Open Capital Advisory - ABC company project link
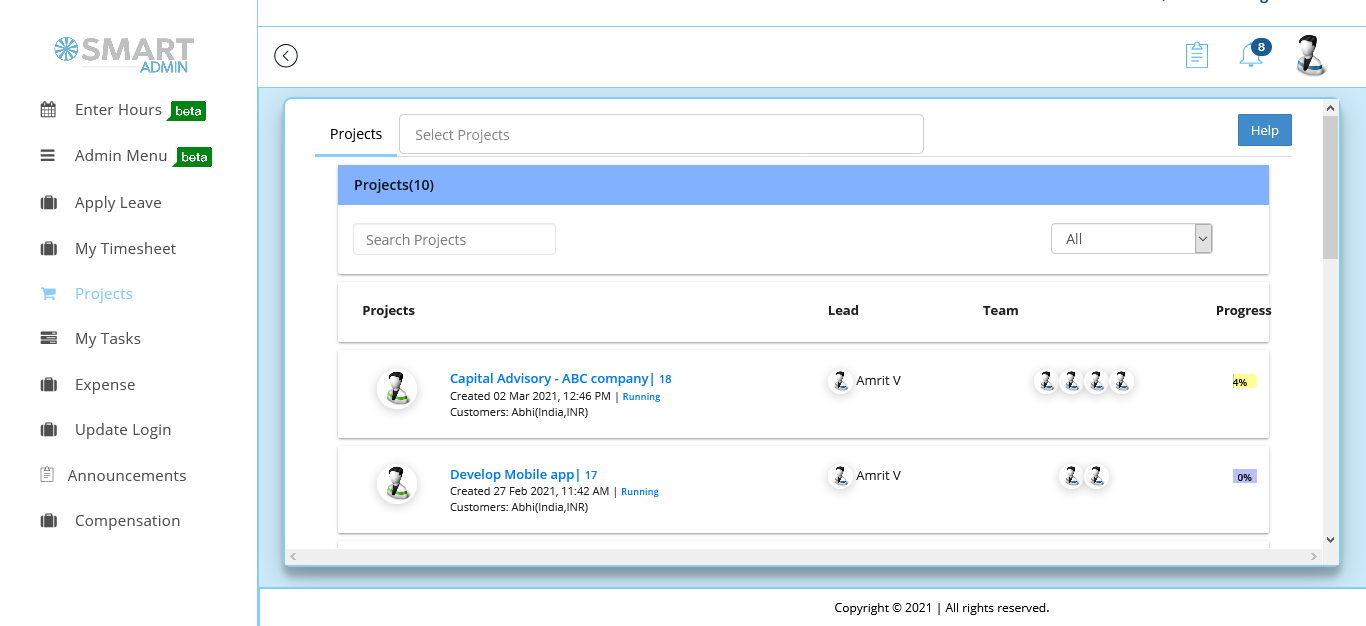Screen dimensions: 1366x626 [549, 379]
